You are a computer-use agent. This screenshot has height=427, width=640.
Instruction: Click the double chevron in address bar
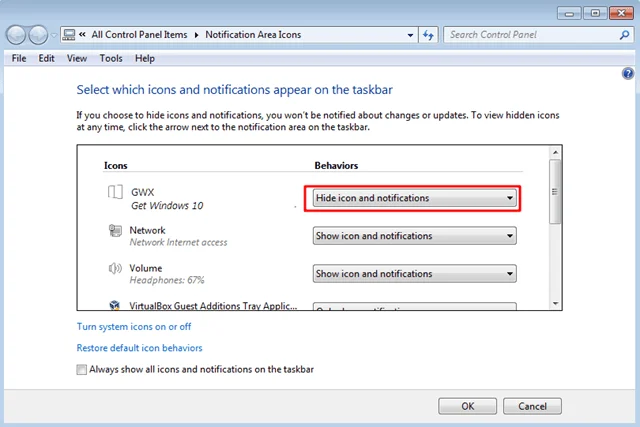[82, 35]
